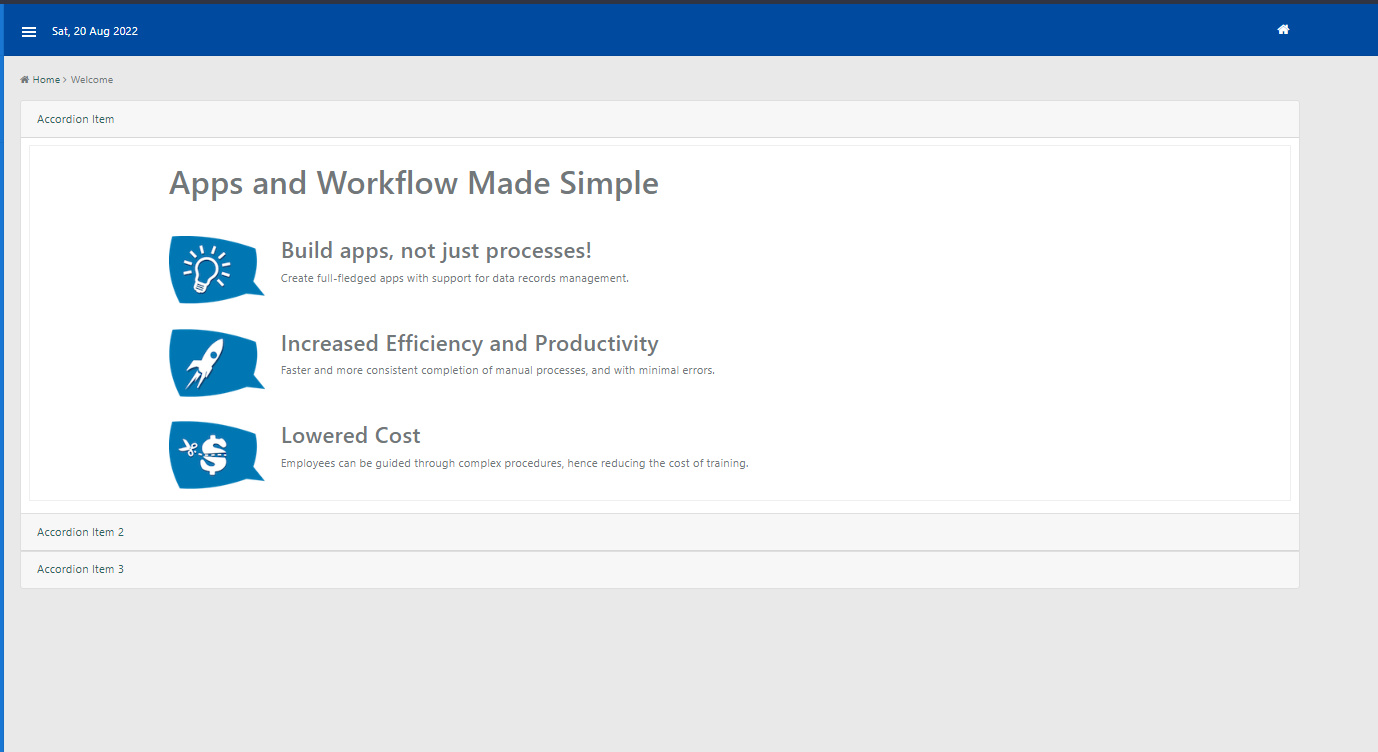1378x752 pixels.
Task: Click the home icon in top bar
Action: click(x=1283, y=30)
